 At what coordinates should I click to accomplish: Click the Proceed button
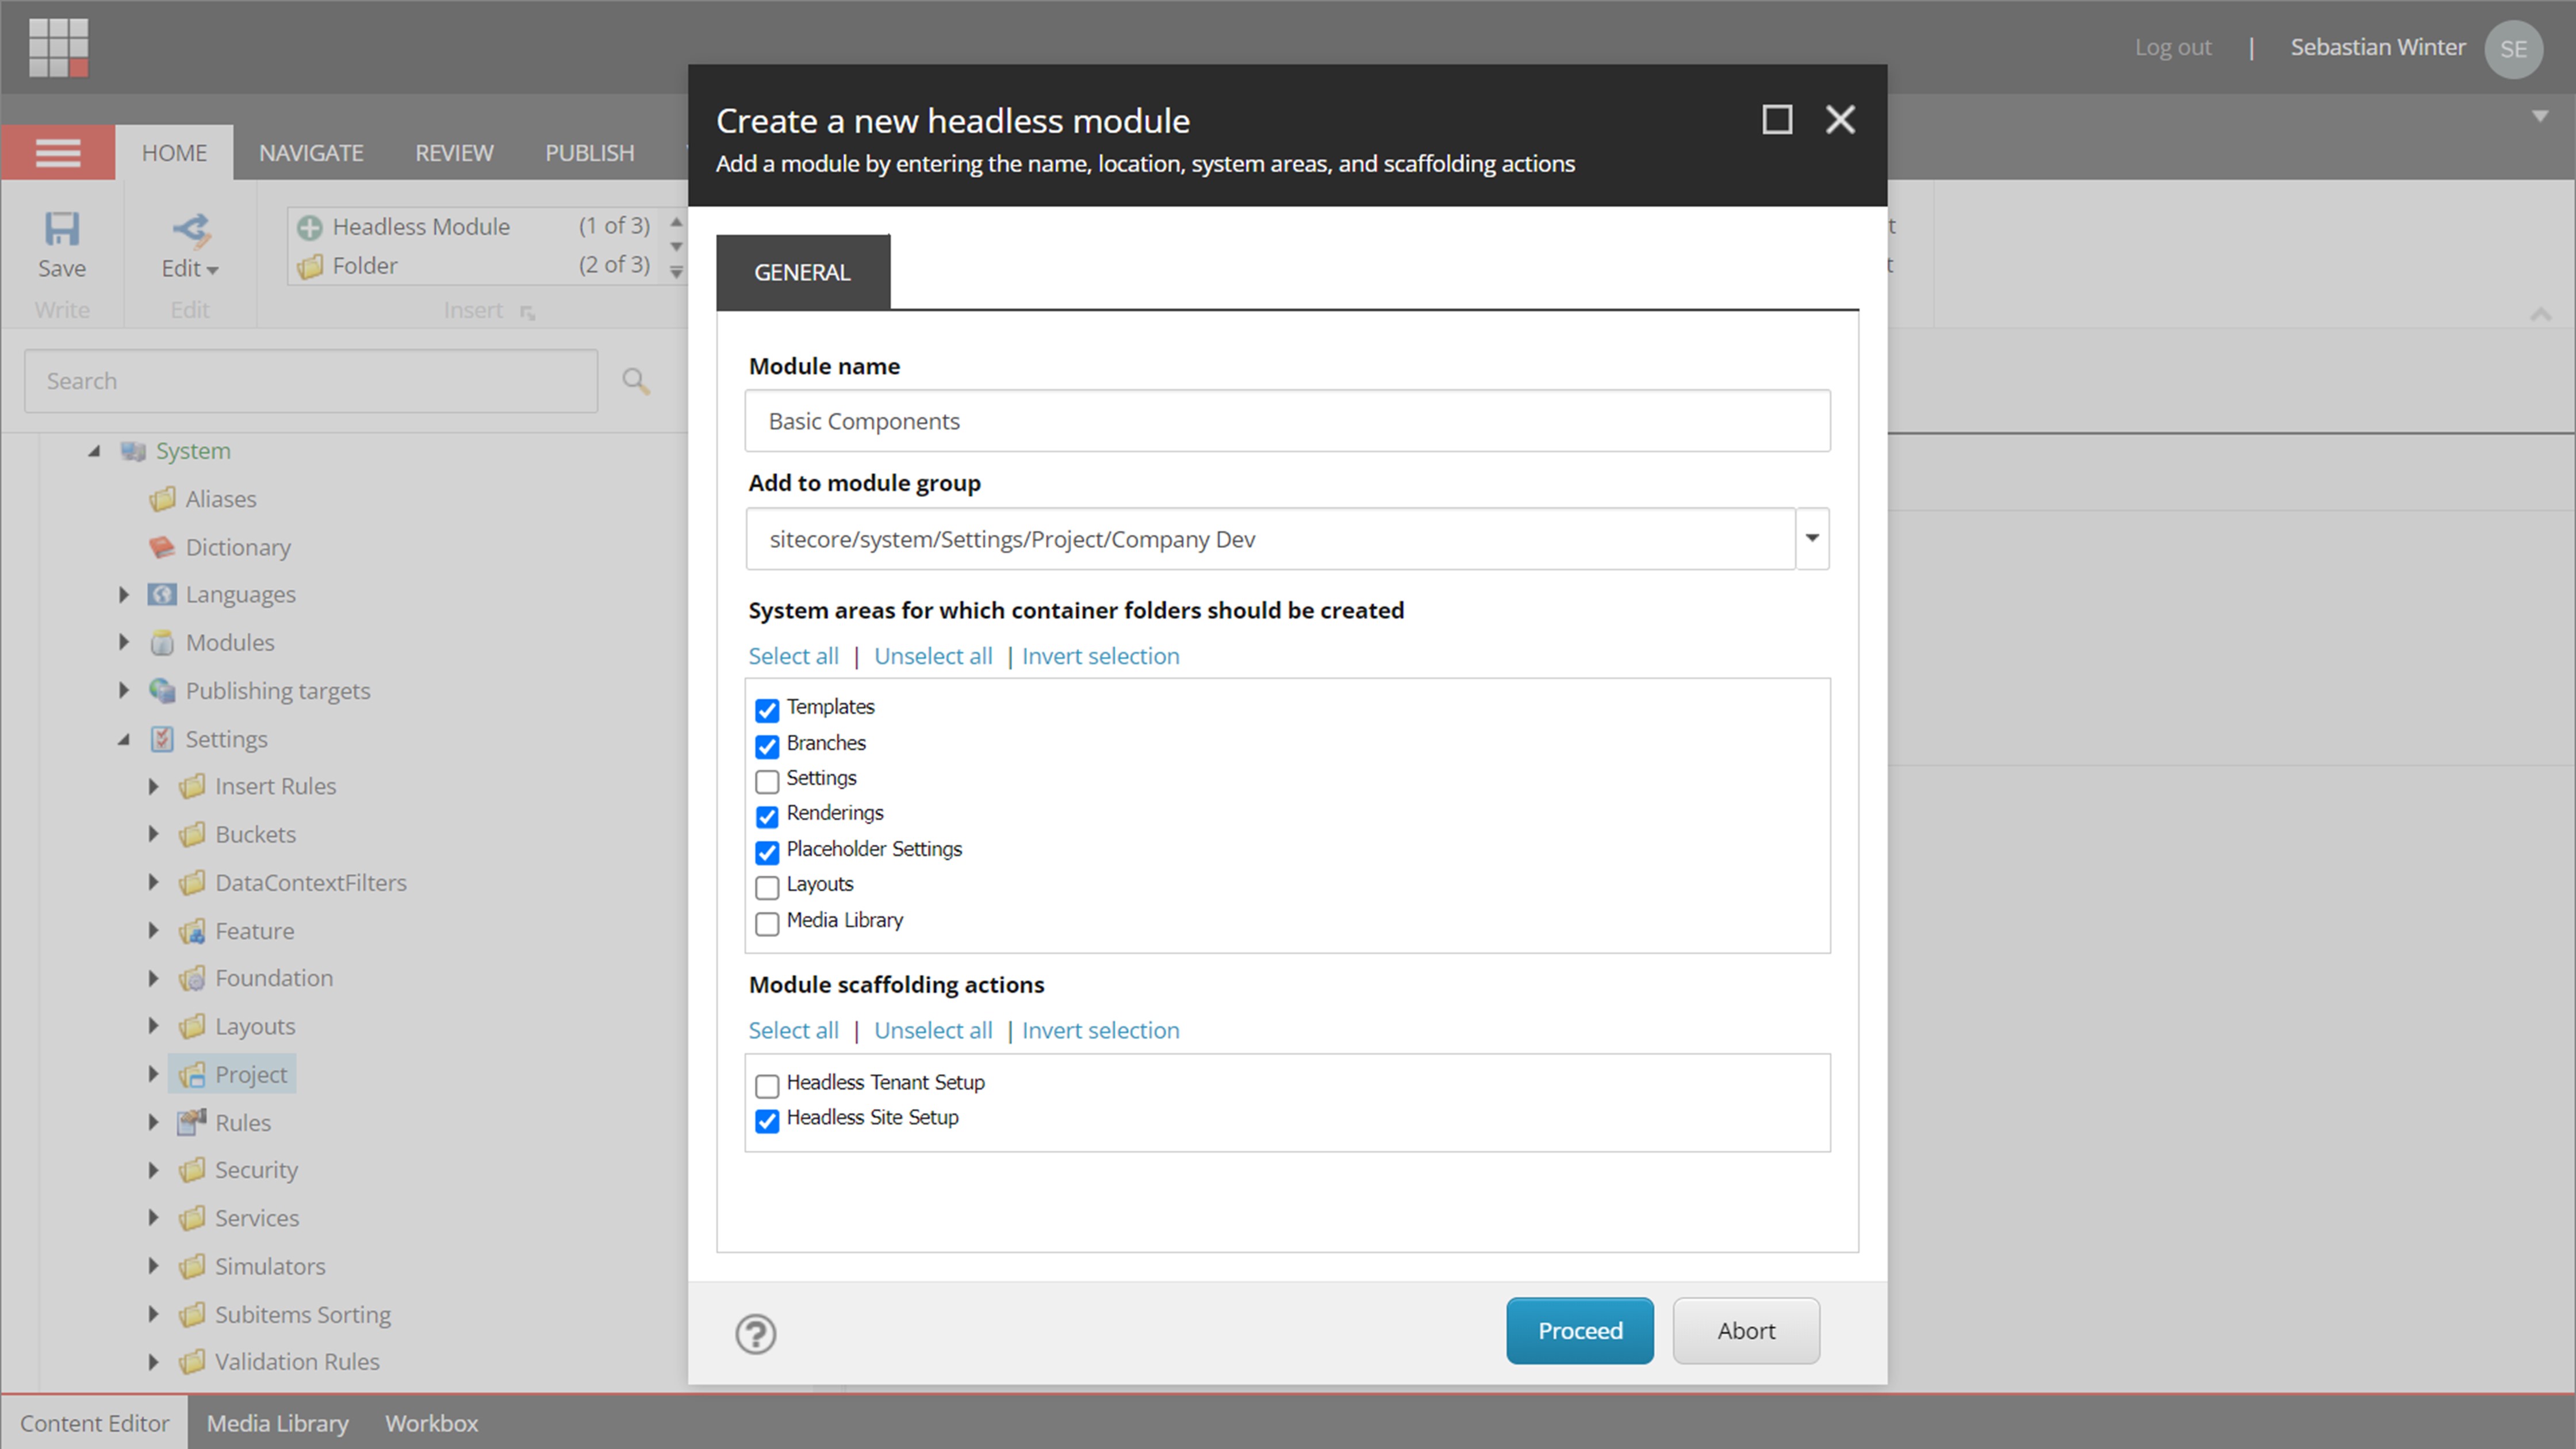pyautogui.click(x=1580, y=1330)
